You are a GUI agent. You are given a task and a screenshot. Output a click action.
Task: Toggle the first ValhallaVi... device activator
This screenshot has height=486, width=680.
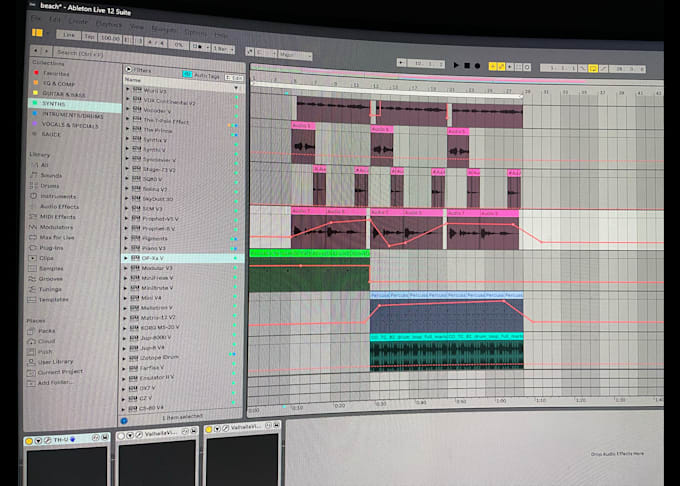[121, 436]
